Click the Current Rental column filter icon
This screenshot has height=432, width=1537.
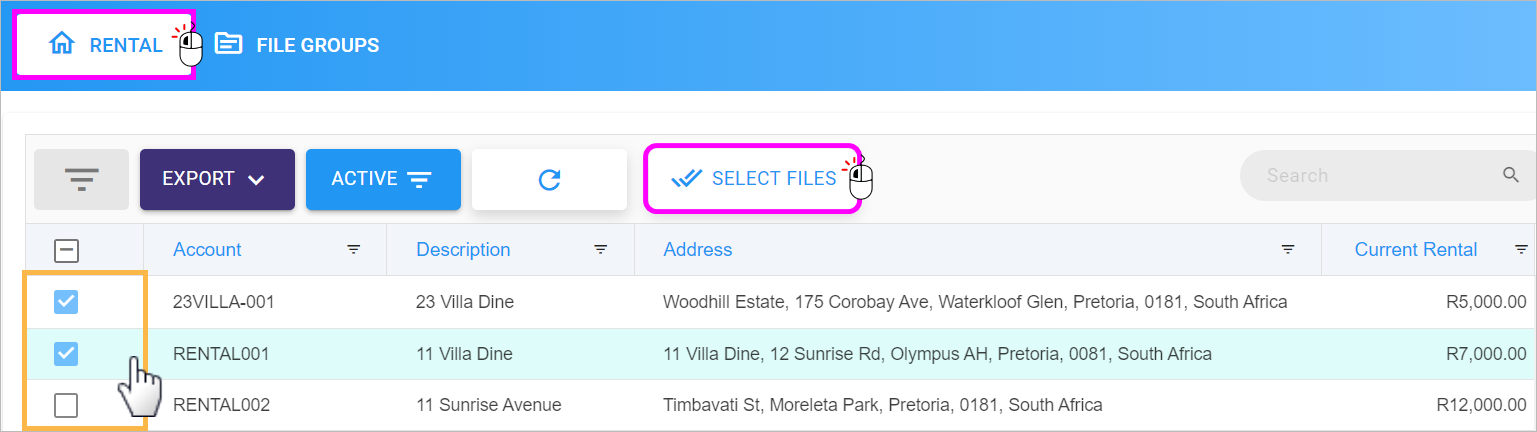click(x=1521, y=250)
